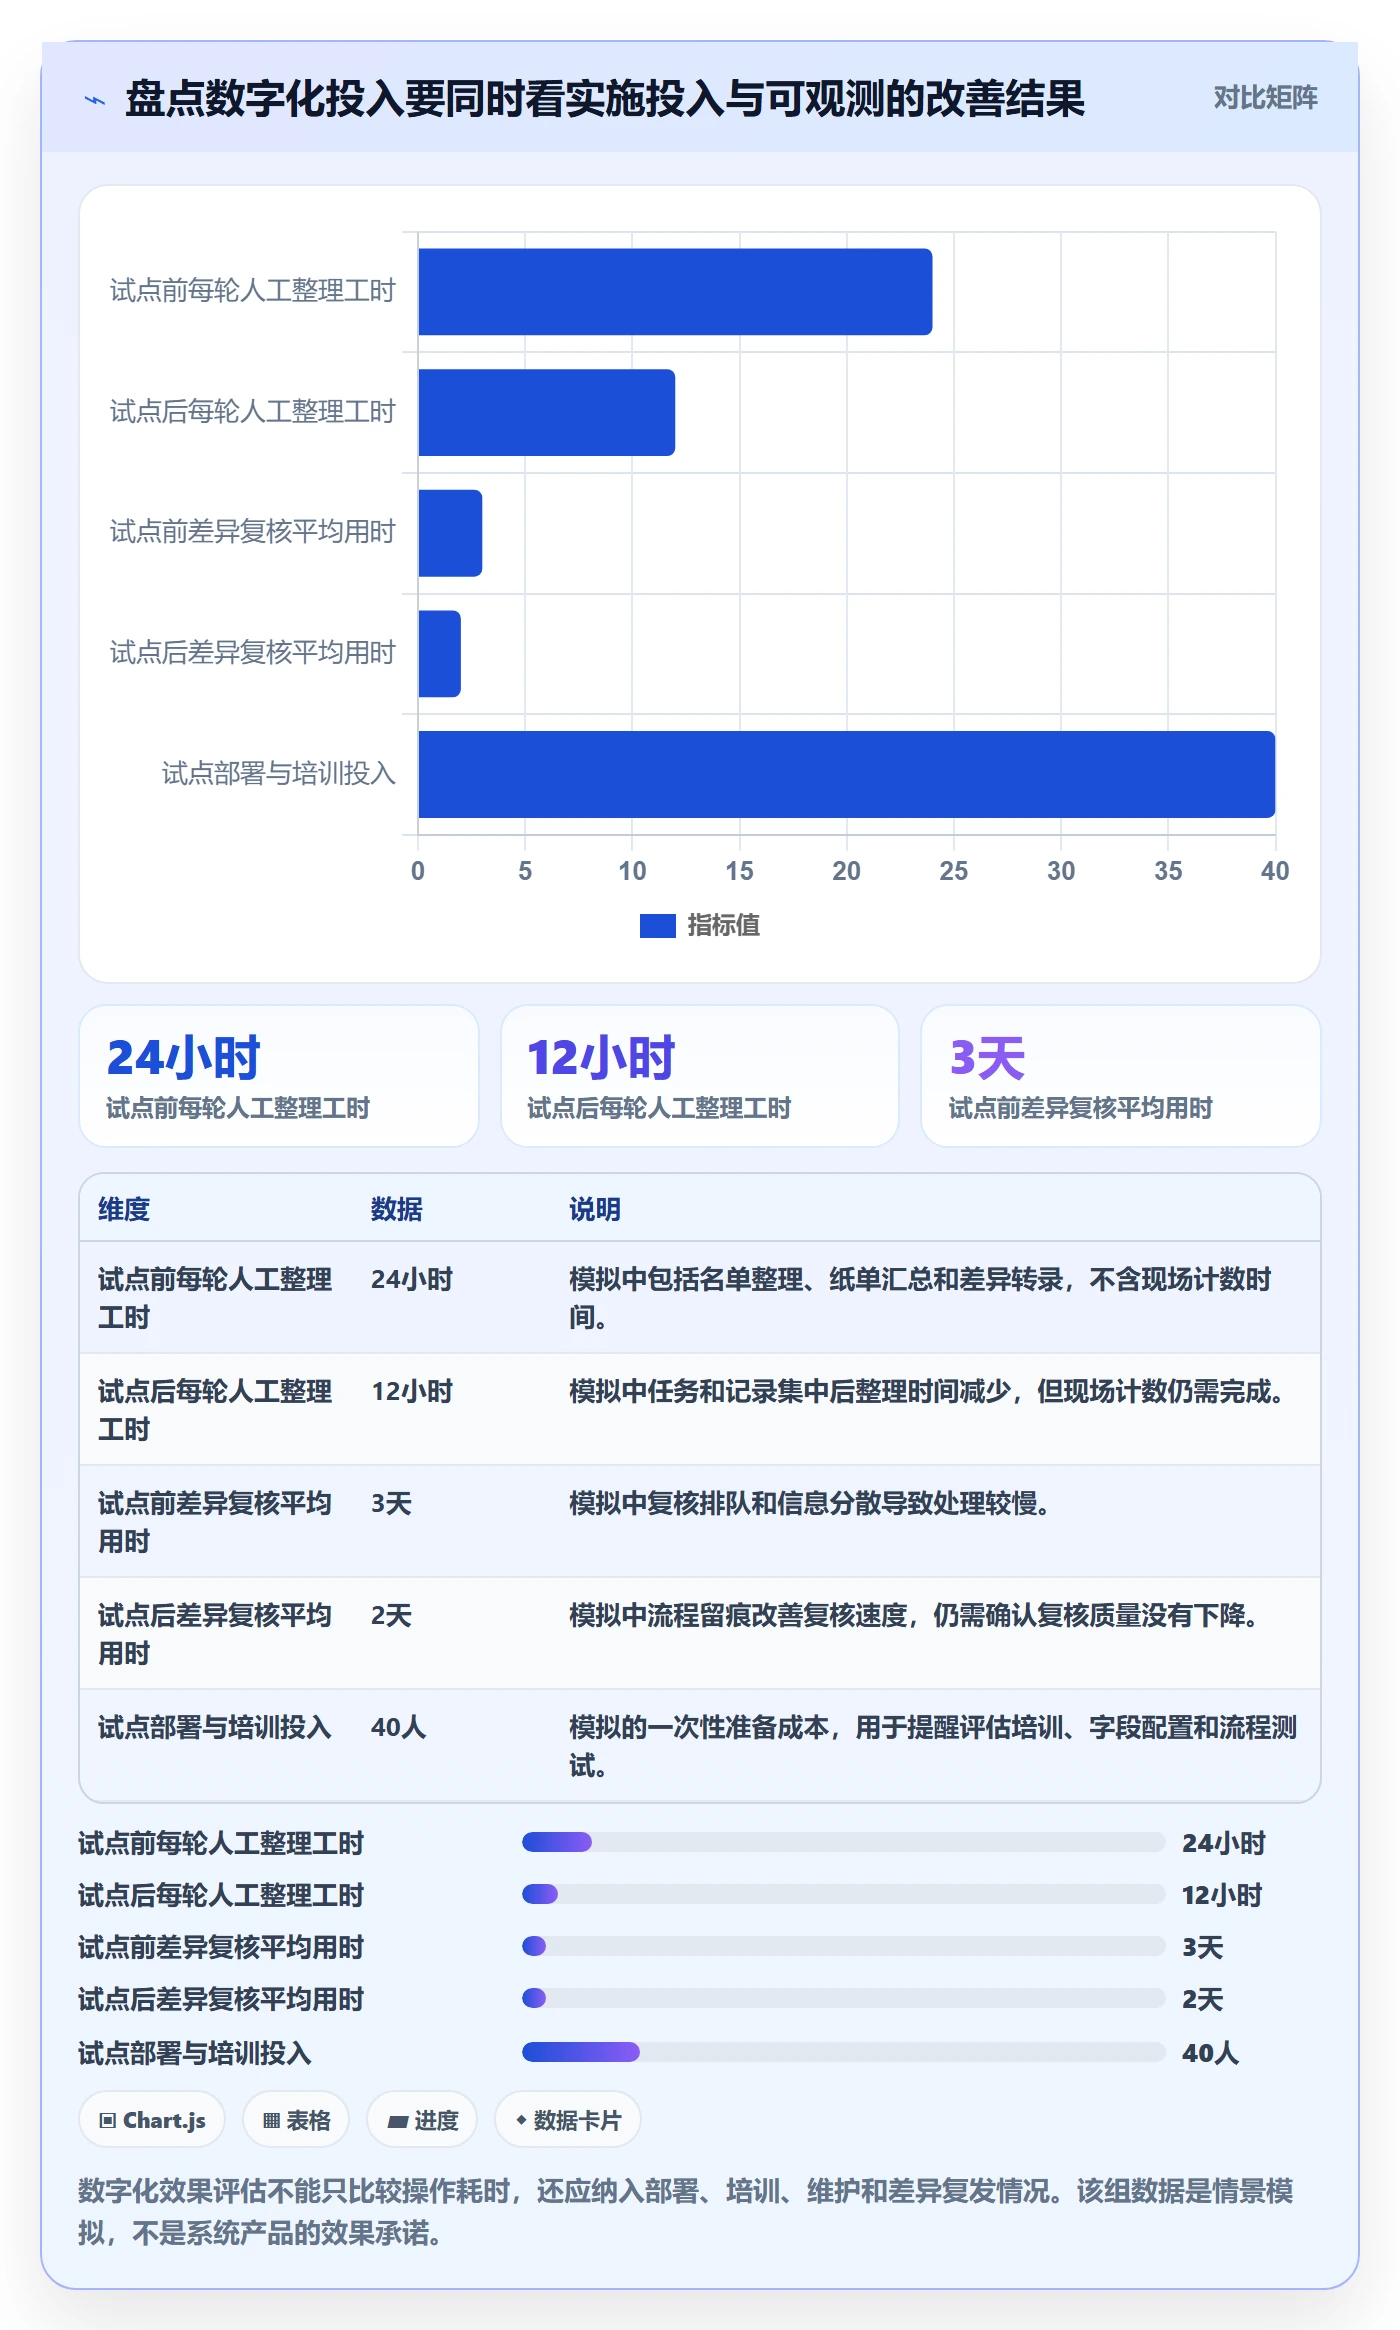Click the 试点后每轮人工整理工时 chart bar
The width and height of the screenshot is (1400, 2330).
(546, 412)
